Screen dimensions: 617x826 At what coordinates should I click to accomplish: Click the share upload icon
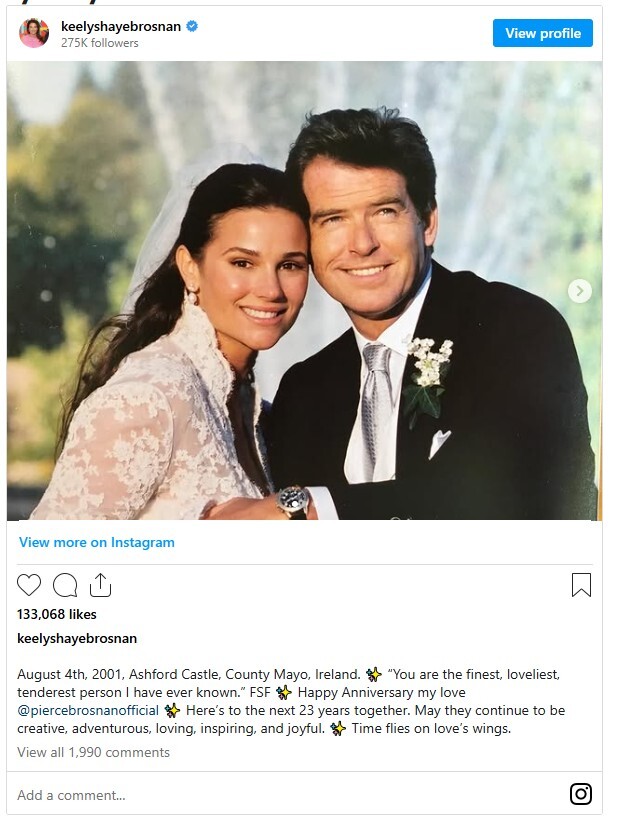tap(100, 585)
